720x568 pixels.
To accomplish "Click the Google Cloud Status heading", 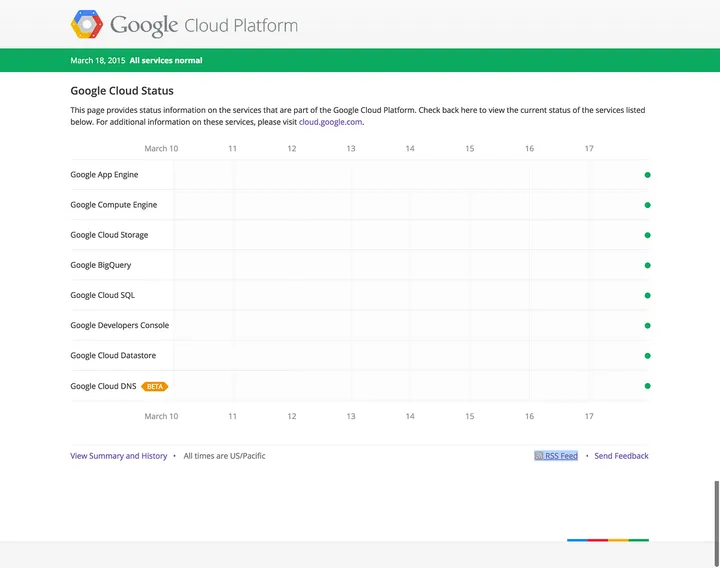I will pos(122,91).
